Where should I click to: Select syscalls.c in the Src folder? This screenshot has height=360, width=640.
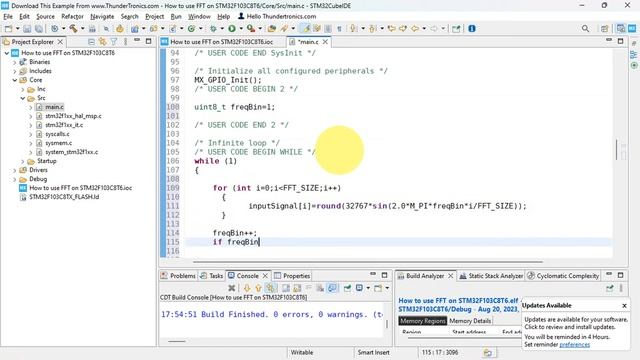57,134
